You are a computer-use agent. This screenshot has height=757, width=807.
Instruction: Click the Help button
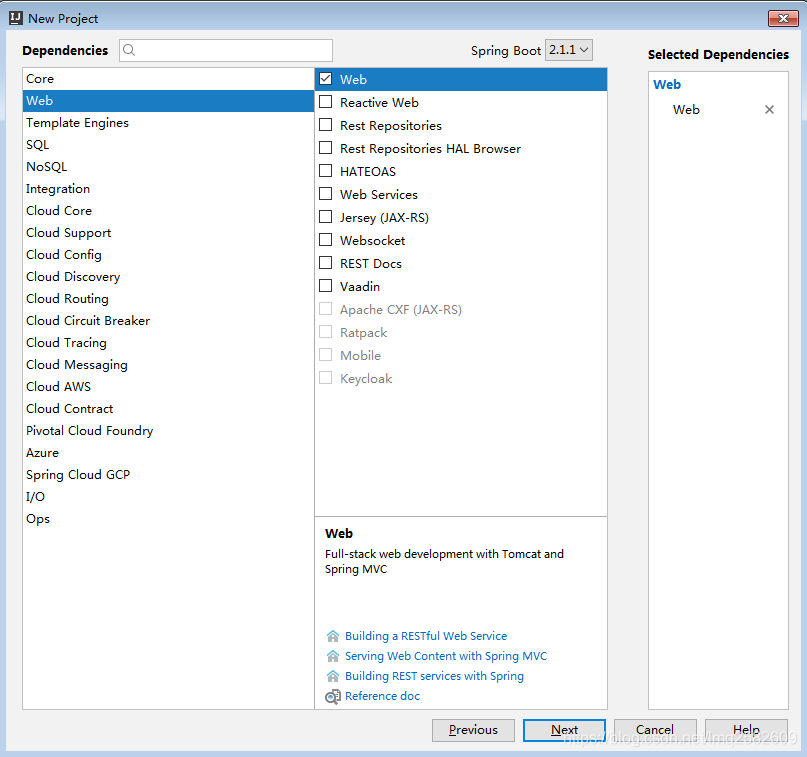(x=746, y=730)
